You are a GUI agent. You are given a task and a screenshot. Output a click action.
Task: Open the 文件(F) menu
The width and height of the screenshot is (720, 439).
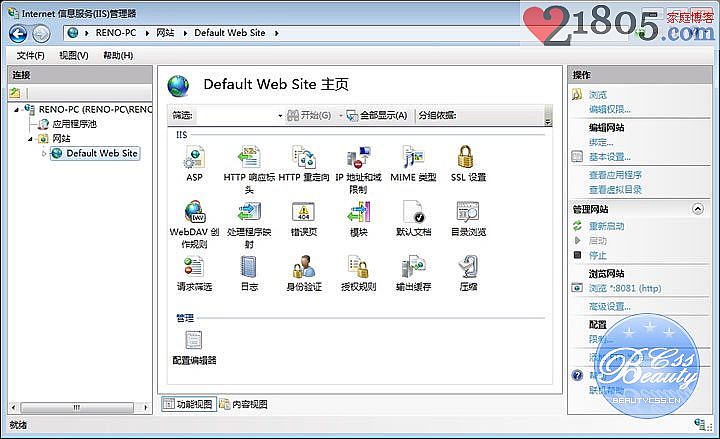tap(30, 56)
